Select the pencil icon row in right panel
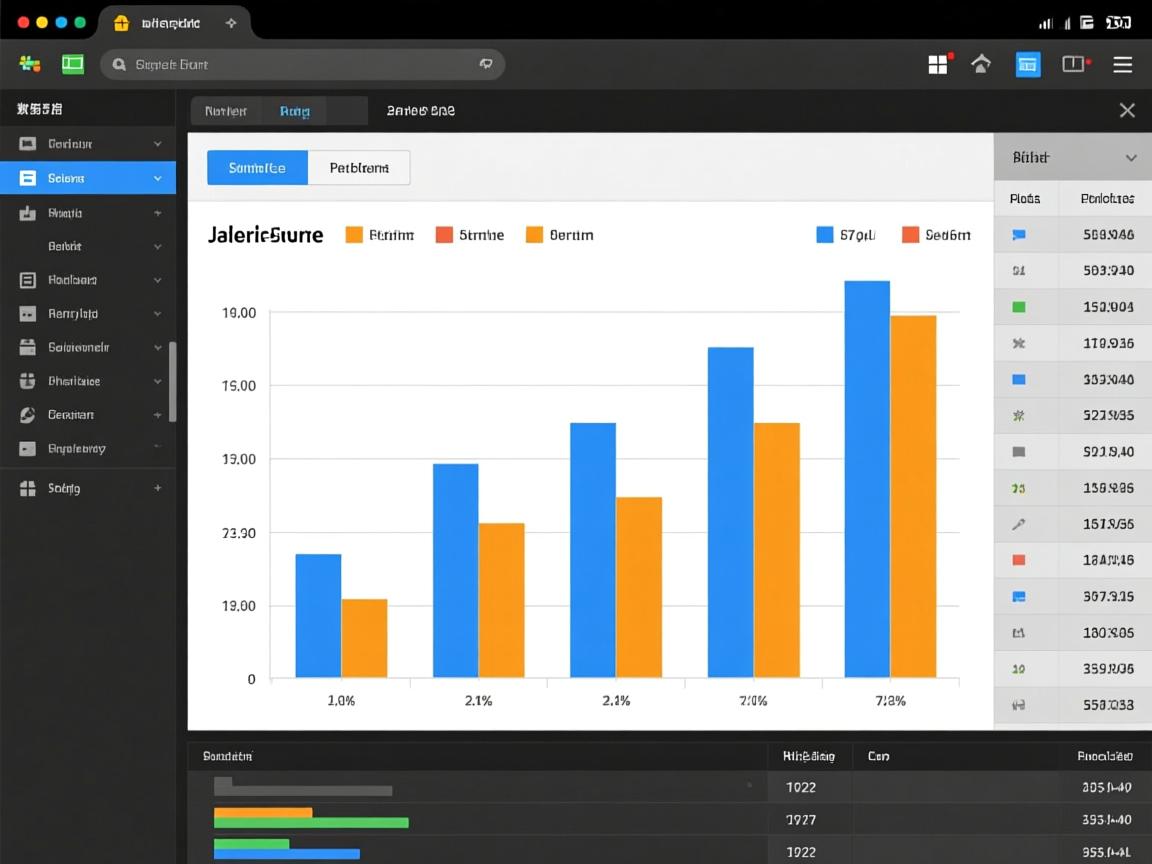 tap(1019, 524)
